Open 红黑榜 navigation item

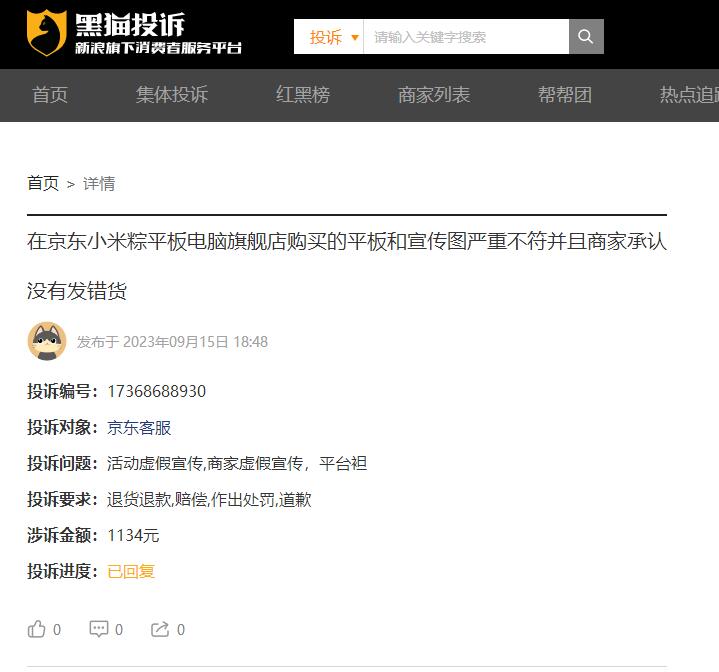(x=303, y=95)
